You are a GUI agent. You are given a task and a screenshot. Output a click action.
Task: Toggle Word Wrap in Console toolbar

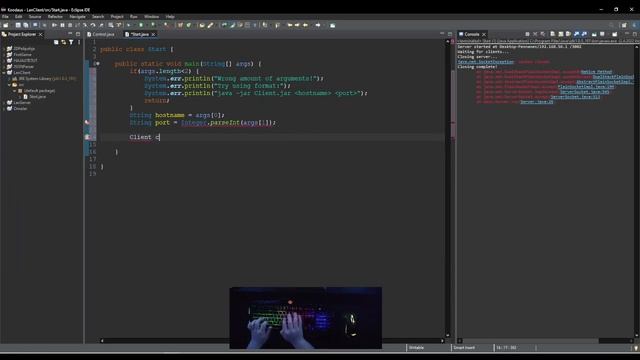(x=568, y=34)
